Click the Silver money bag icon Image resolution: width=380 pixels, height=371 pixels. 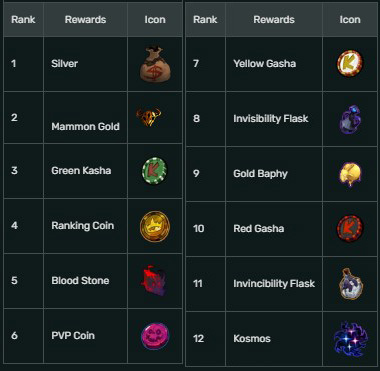[x=155, y=64]
